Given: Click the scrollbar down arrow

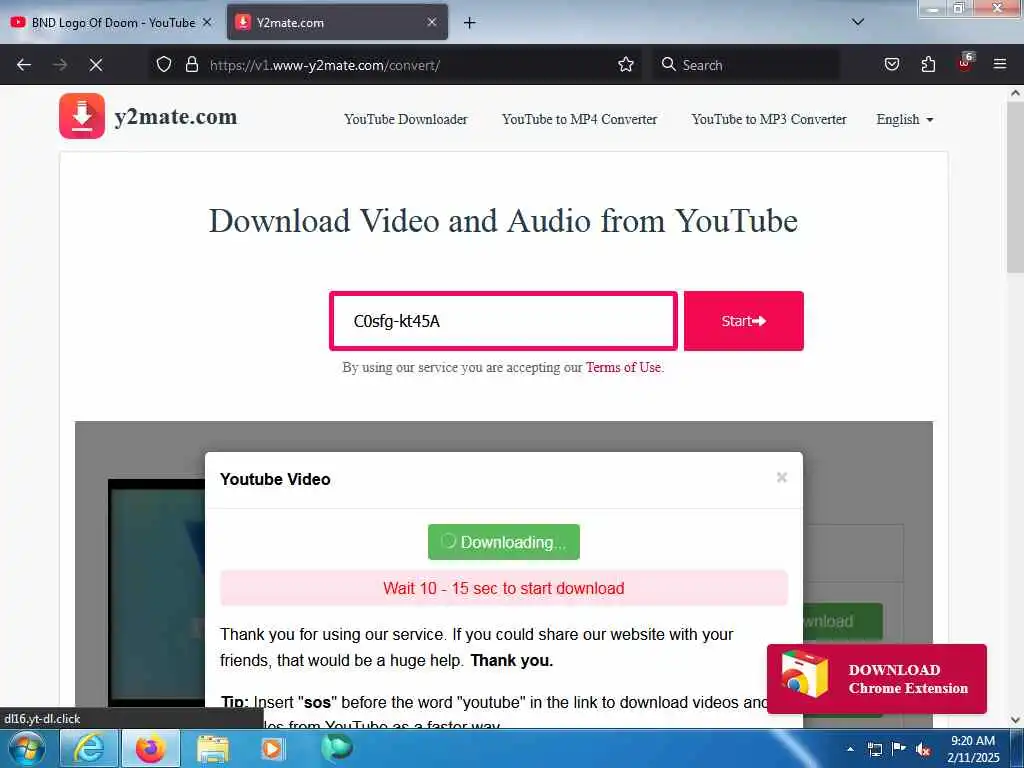Looking at the screenshot, I should 1015,720.
